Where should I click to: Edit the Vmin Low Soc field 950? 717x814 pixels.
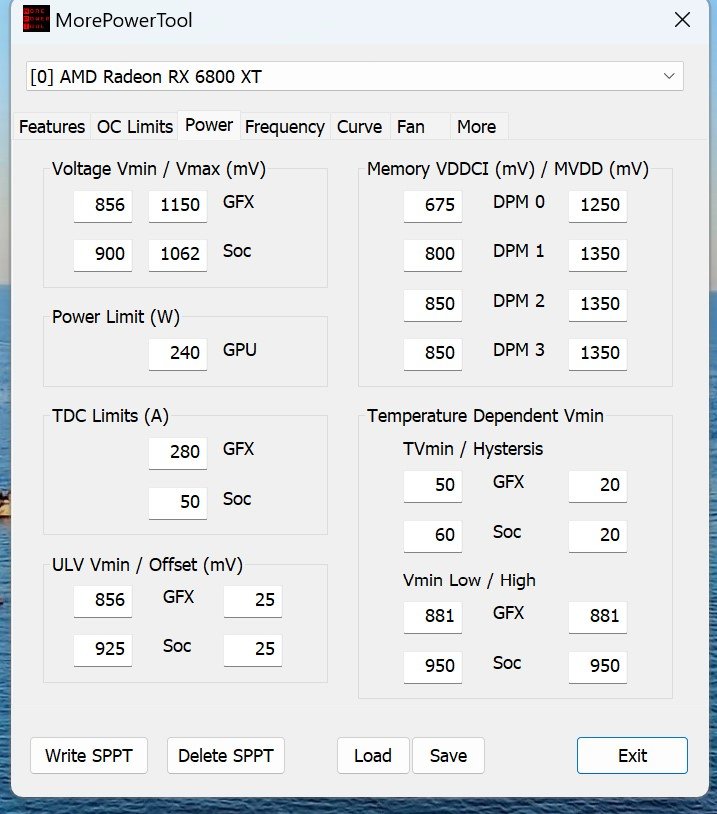click(432, 667)
